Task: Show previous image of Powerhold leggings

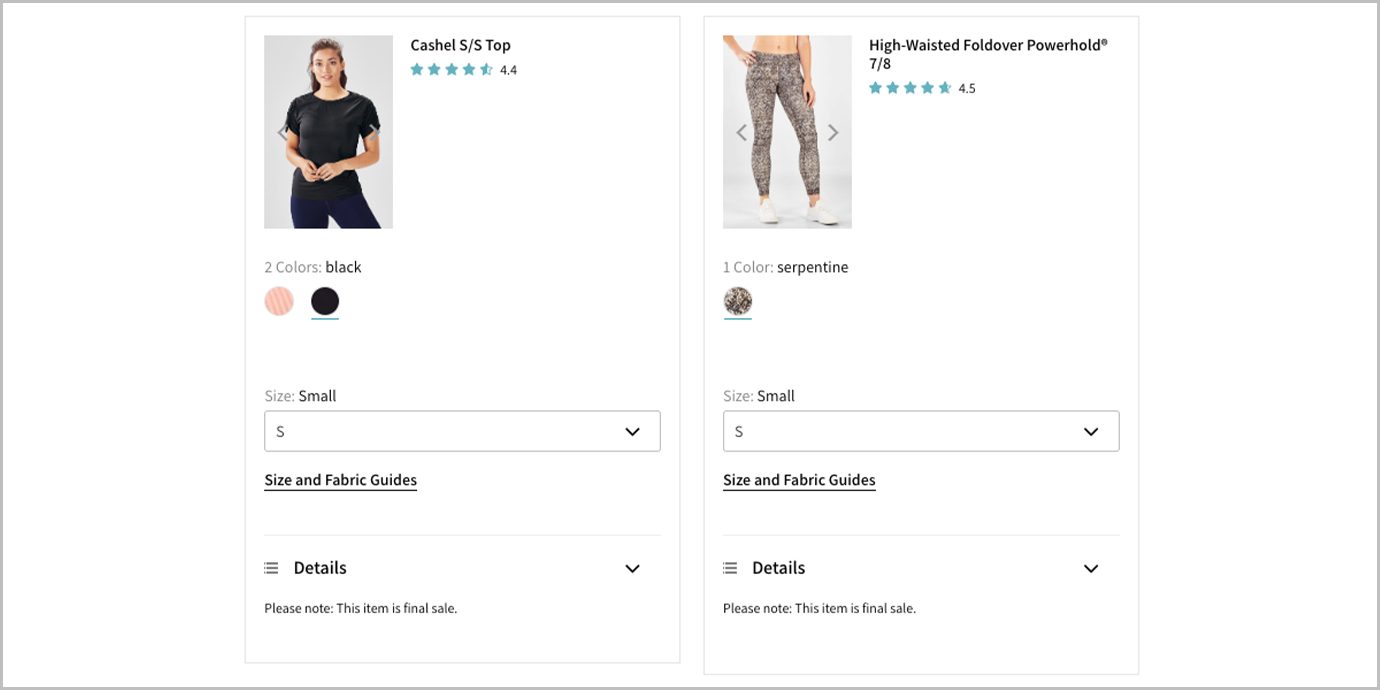Action: 741,132
